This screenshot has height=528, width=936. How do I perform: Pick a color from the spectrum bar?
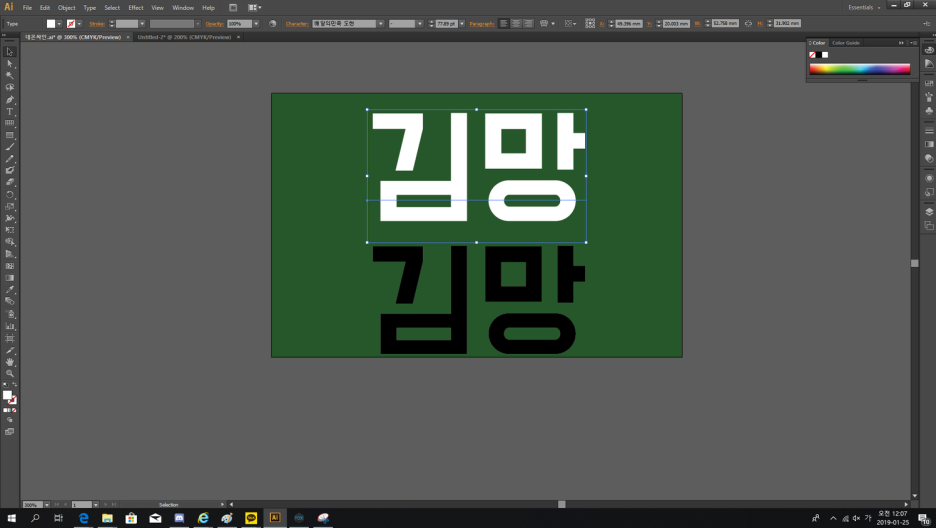[x=859, y=69]
